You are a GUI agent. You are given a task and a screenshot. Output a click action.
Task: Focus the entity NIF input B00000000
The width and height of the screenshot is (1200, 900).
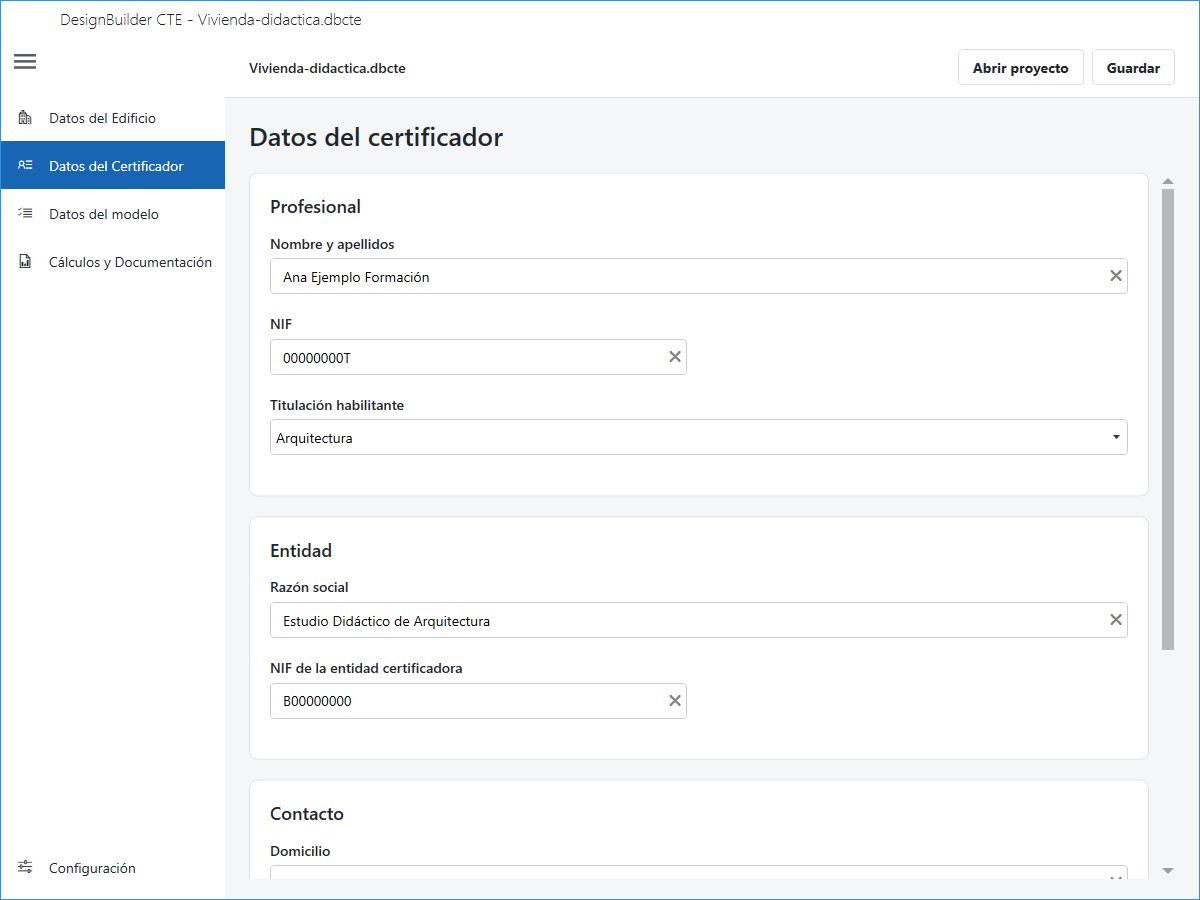(478, 701)
